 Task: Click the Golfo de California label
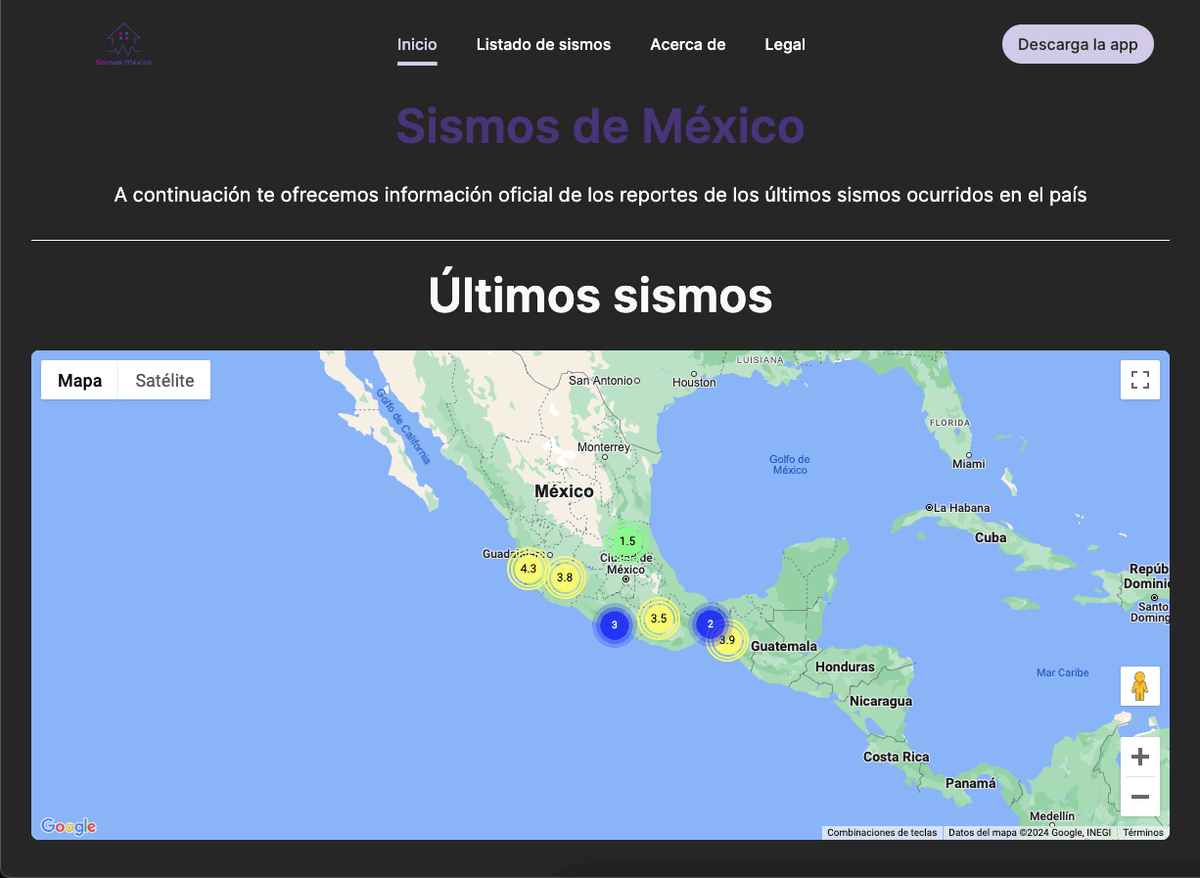tap(404, 426)
